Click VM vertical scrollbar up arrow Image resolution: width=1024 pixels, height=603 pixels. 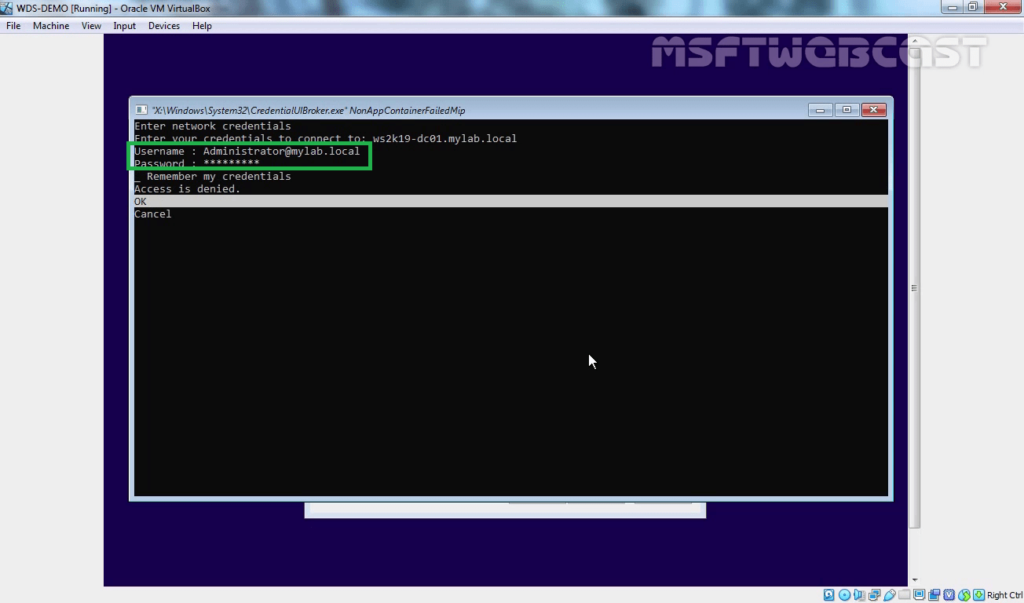tap(914, 41)
